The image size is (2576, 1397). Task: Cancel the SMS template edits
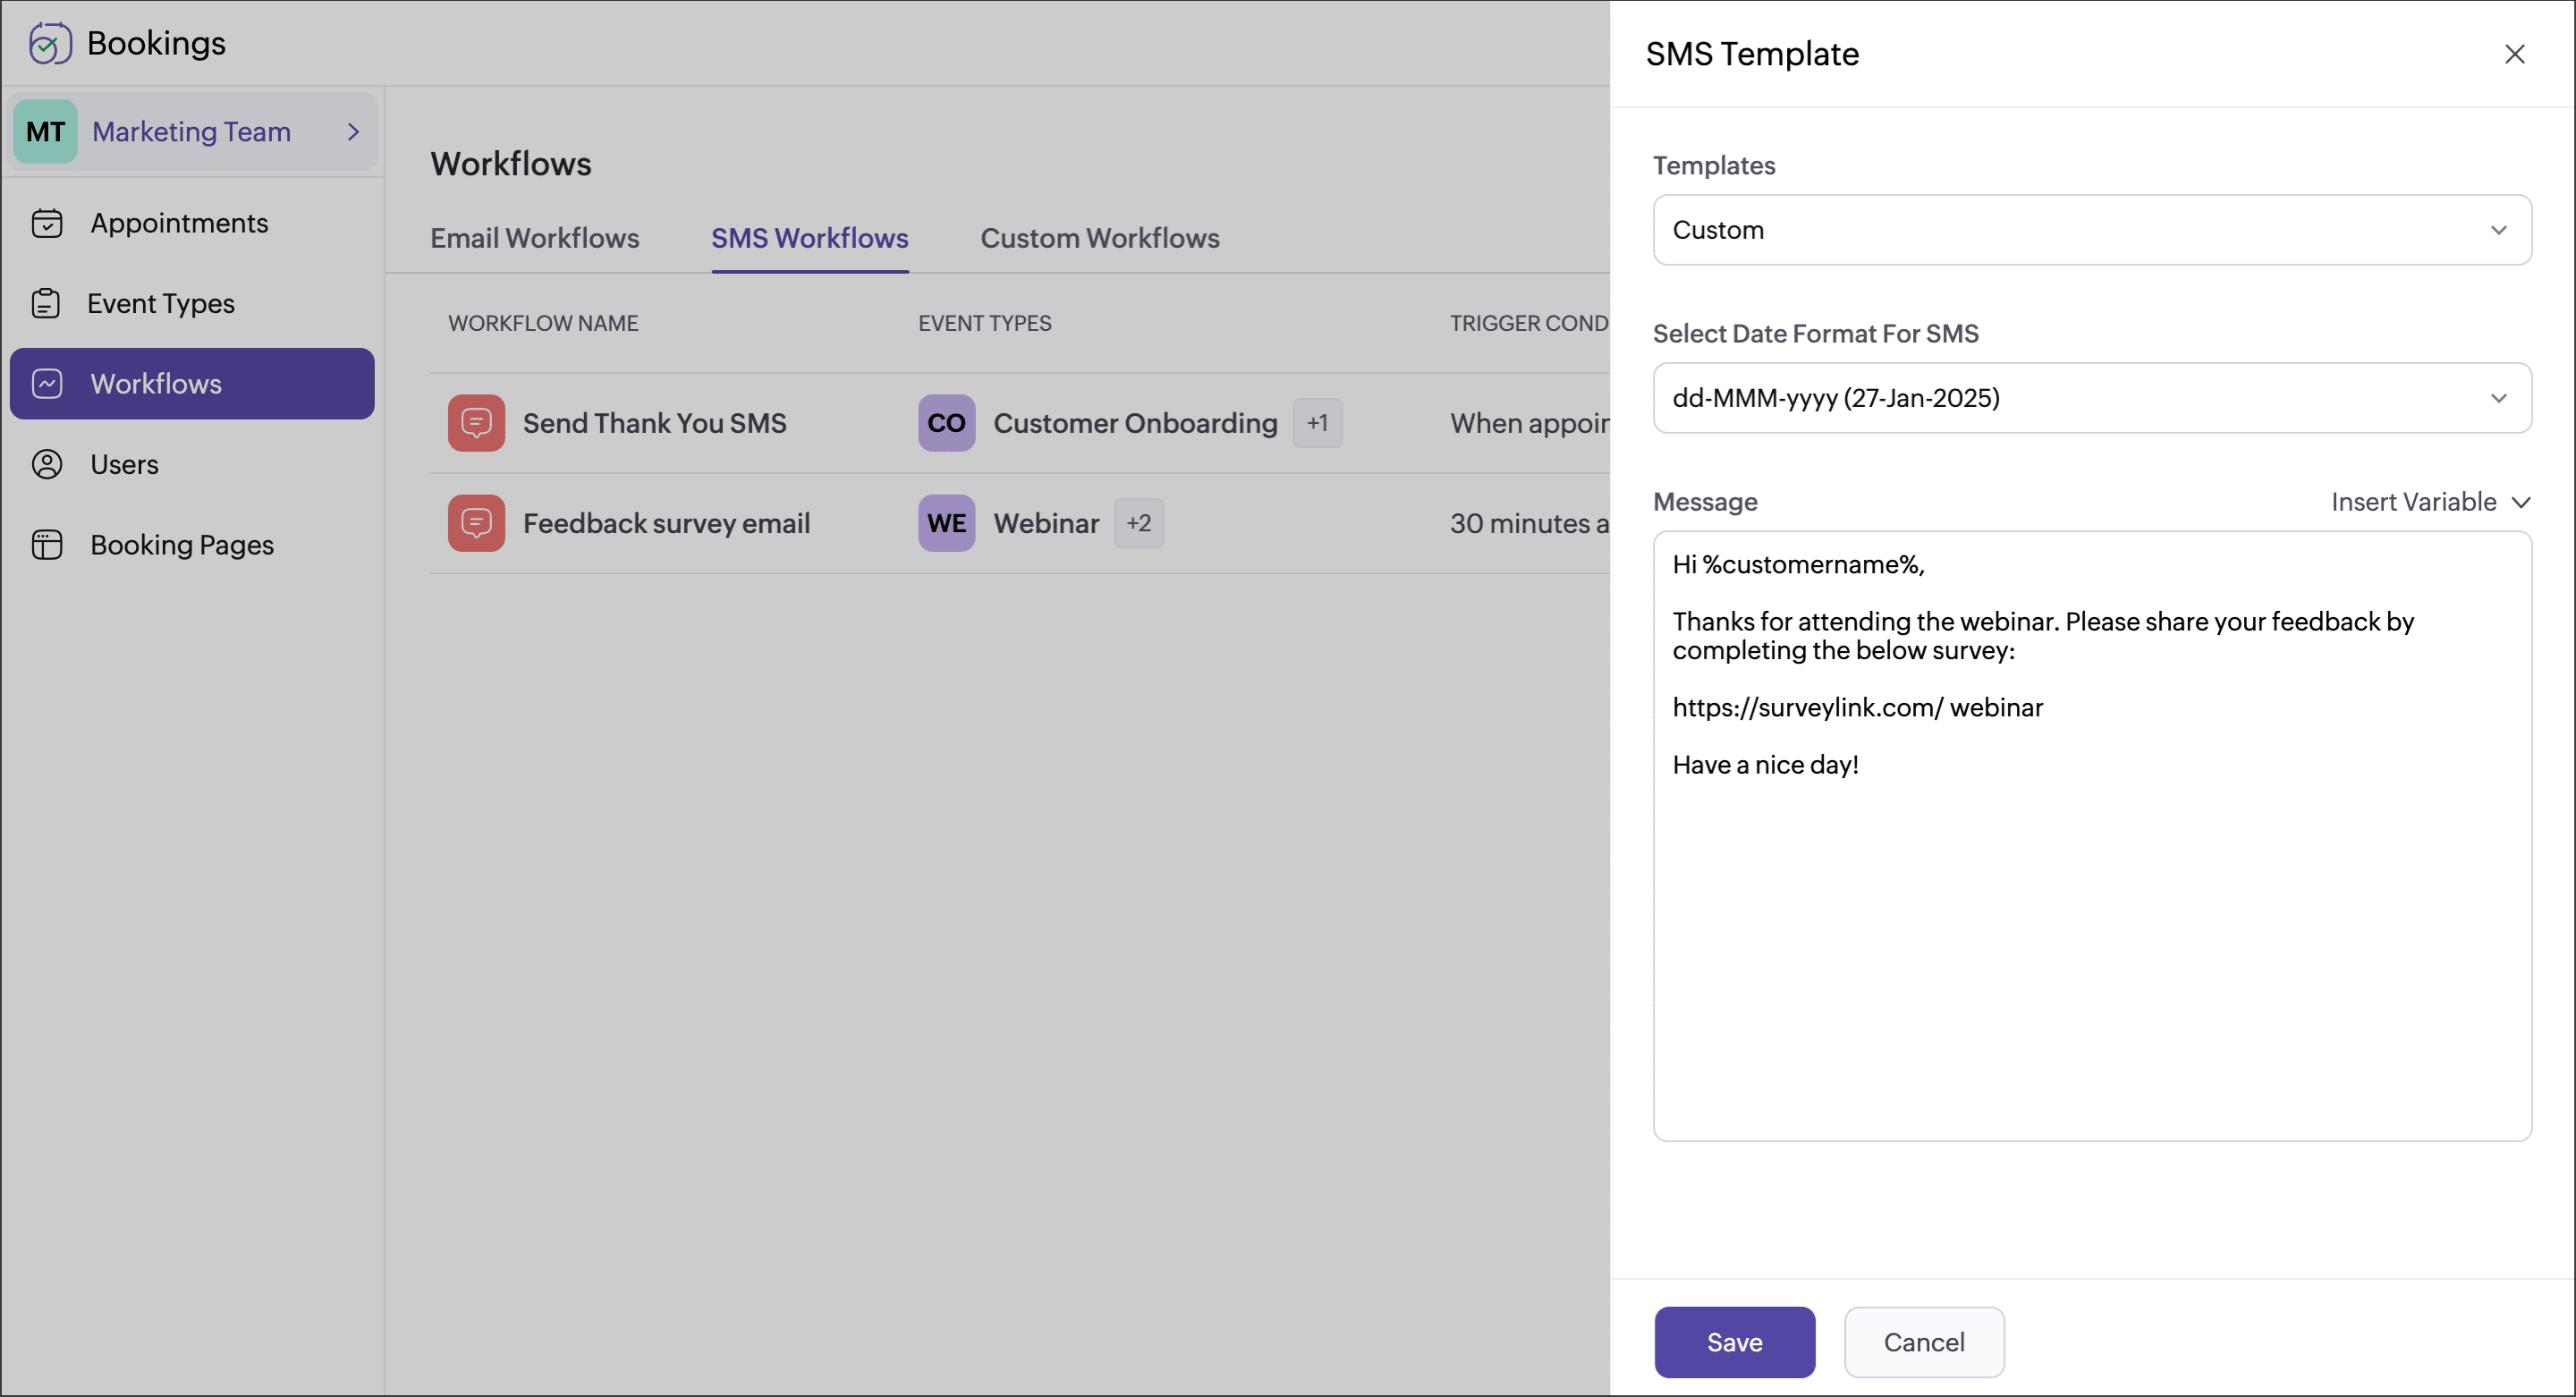point(1923,1342)
